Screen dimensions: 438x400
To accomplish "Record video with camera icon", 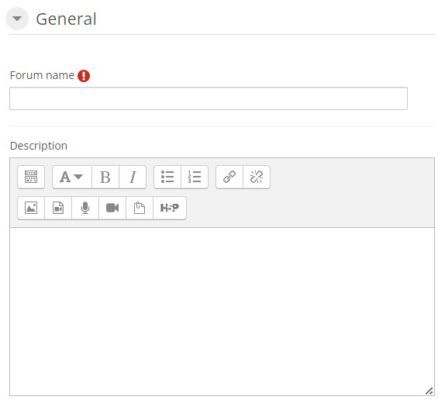I will tap(112, 208).
